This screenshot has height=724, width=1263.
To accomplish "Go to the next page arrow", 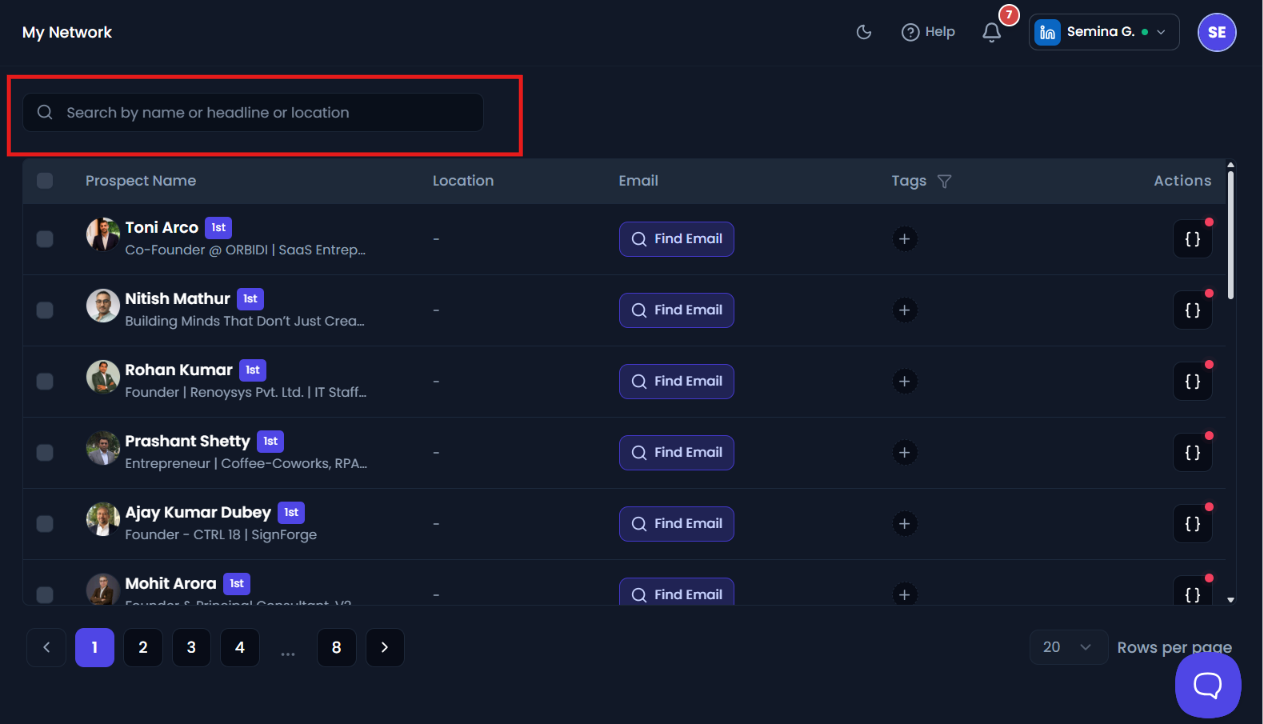I will point(385,647).
